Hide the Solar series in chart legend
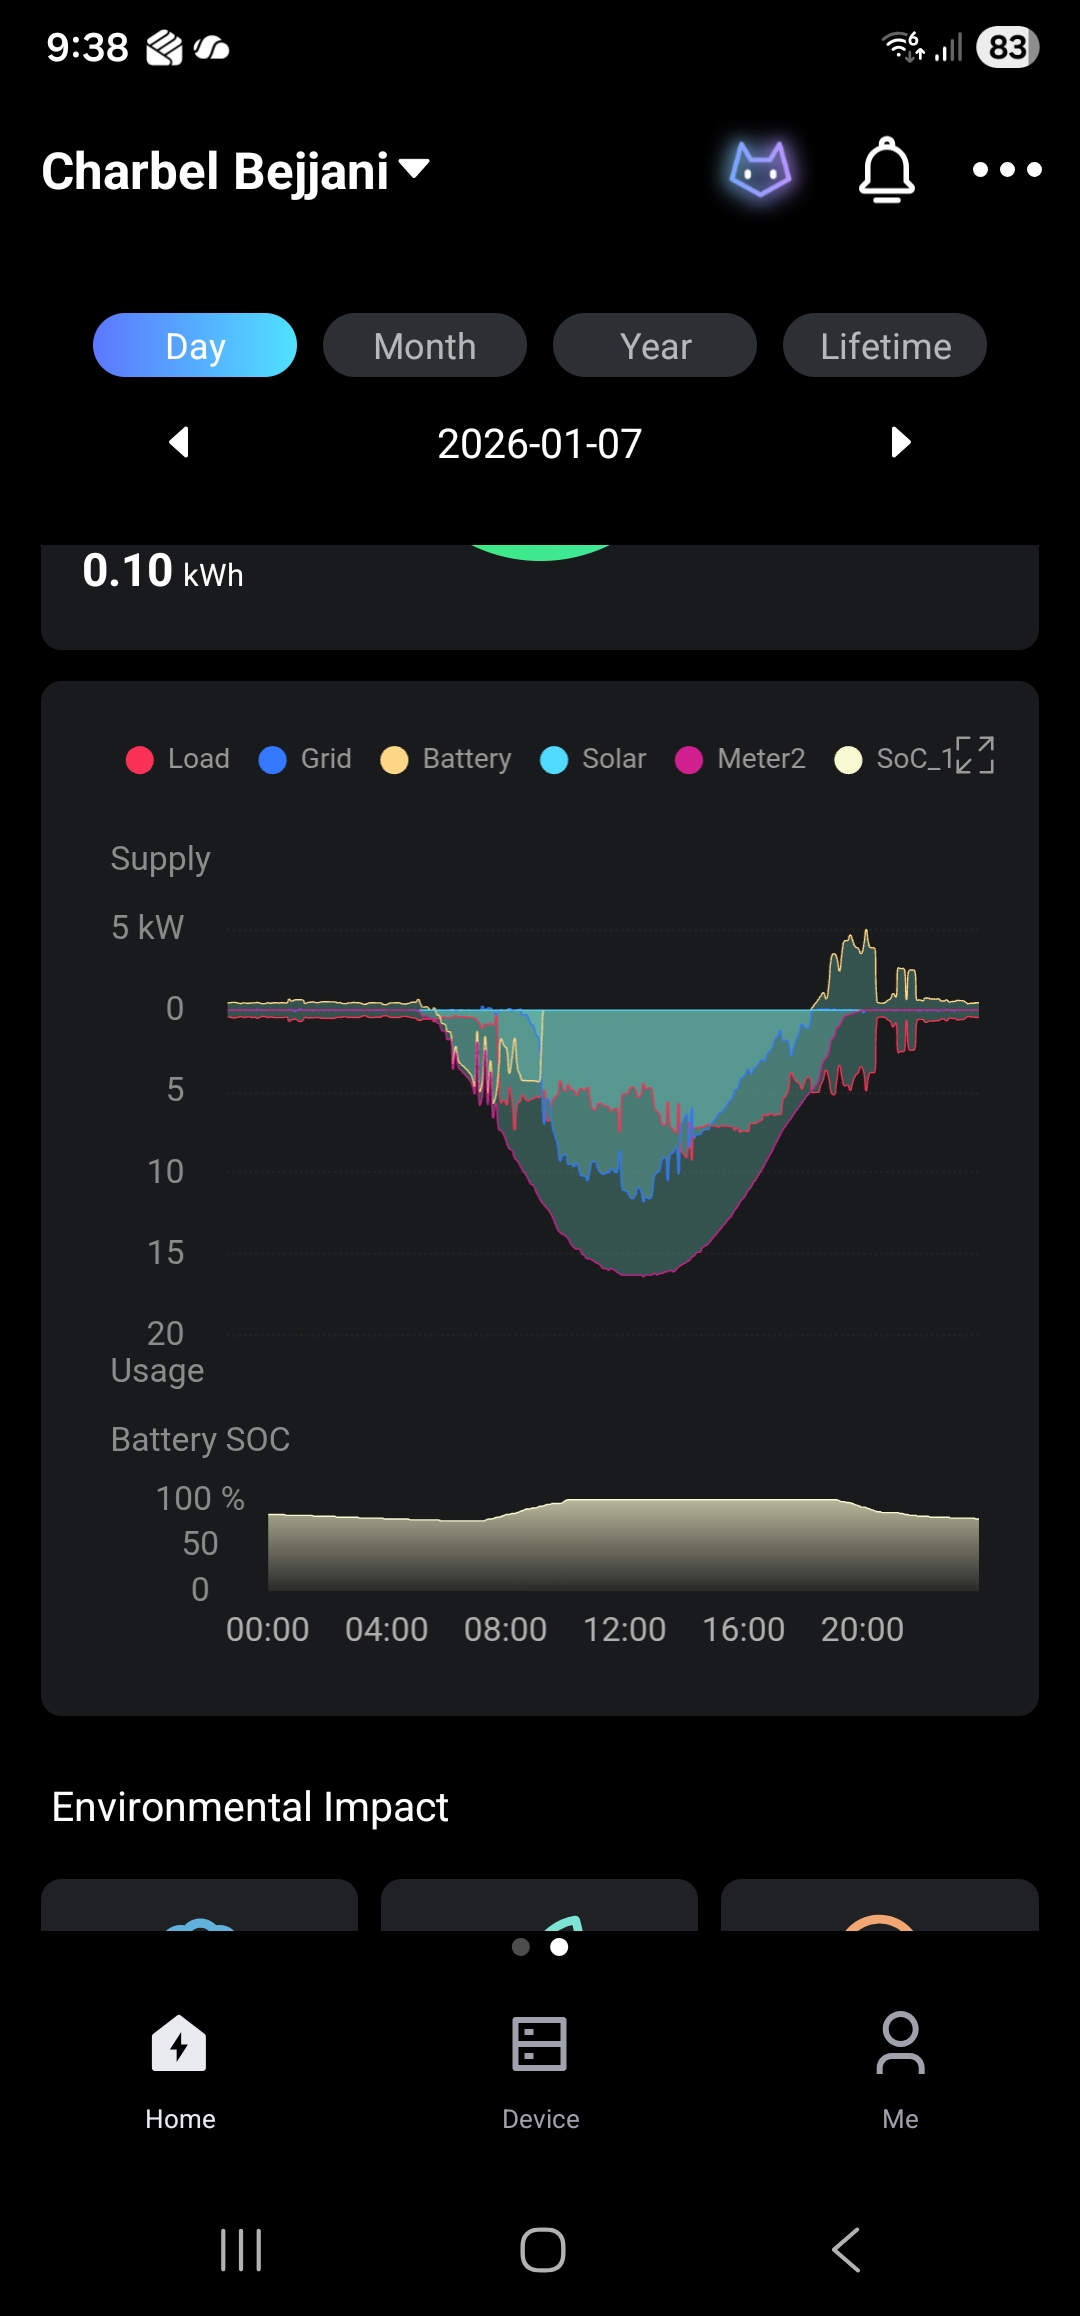The width and height of the screenshot is (1080, 2316). point(593,759)
